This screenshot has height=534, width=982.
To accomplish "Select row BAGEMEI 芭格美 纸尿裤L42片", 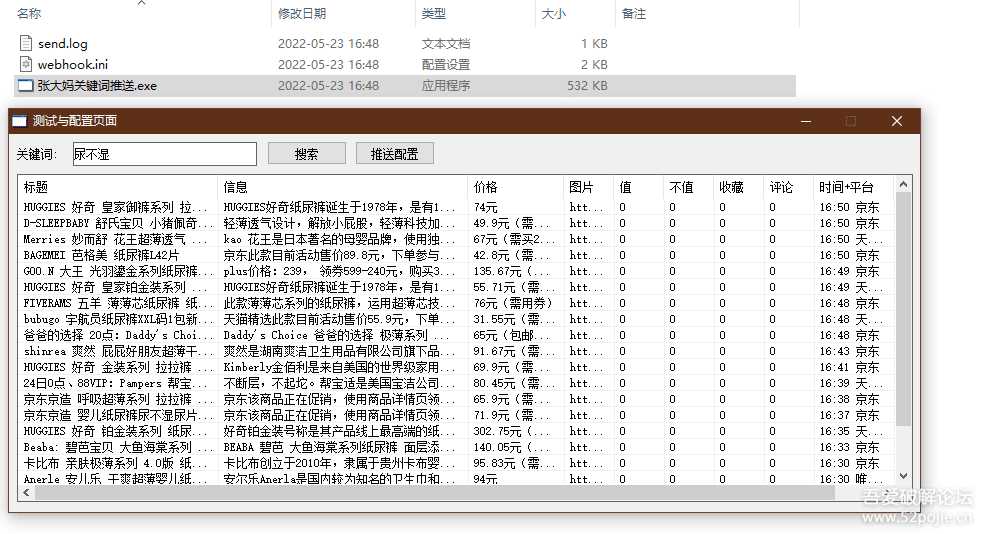I will [x=457, y=255].
